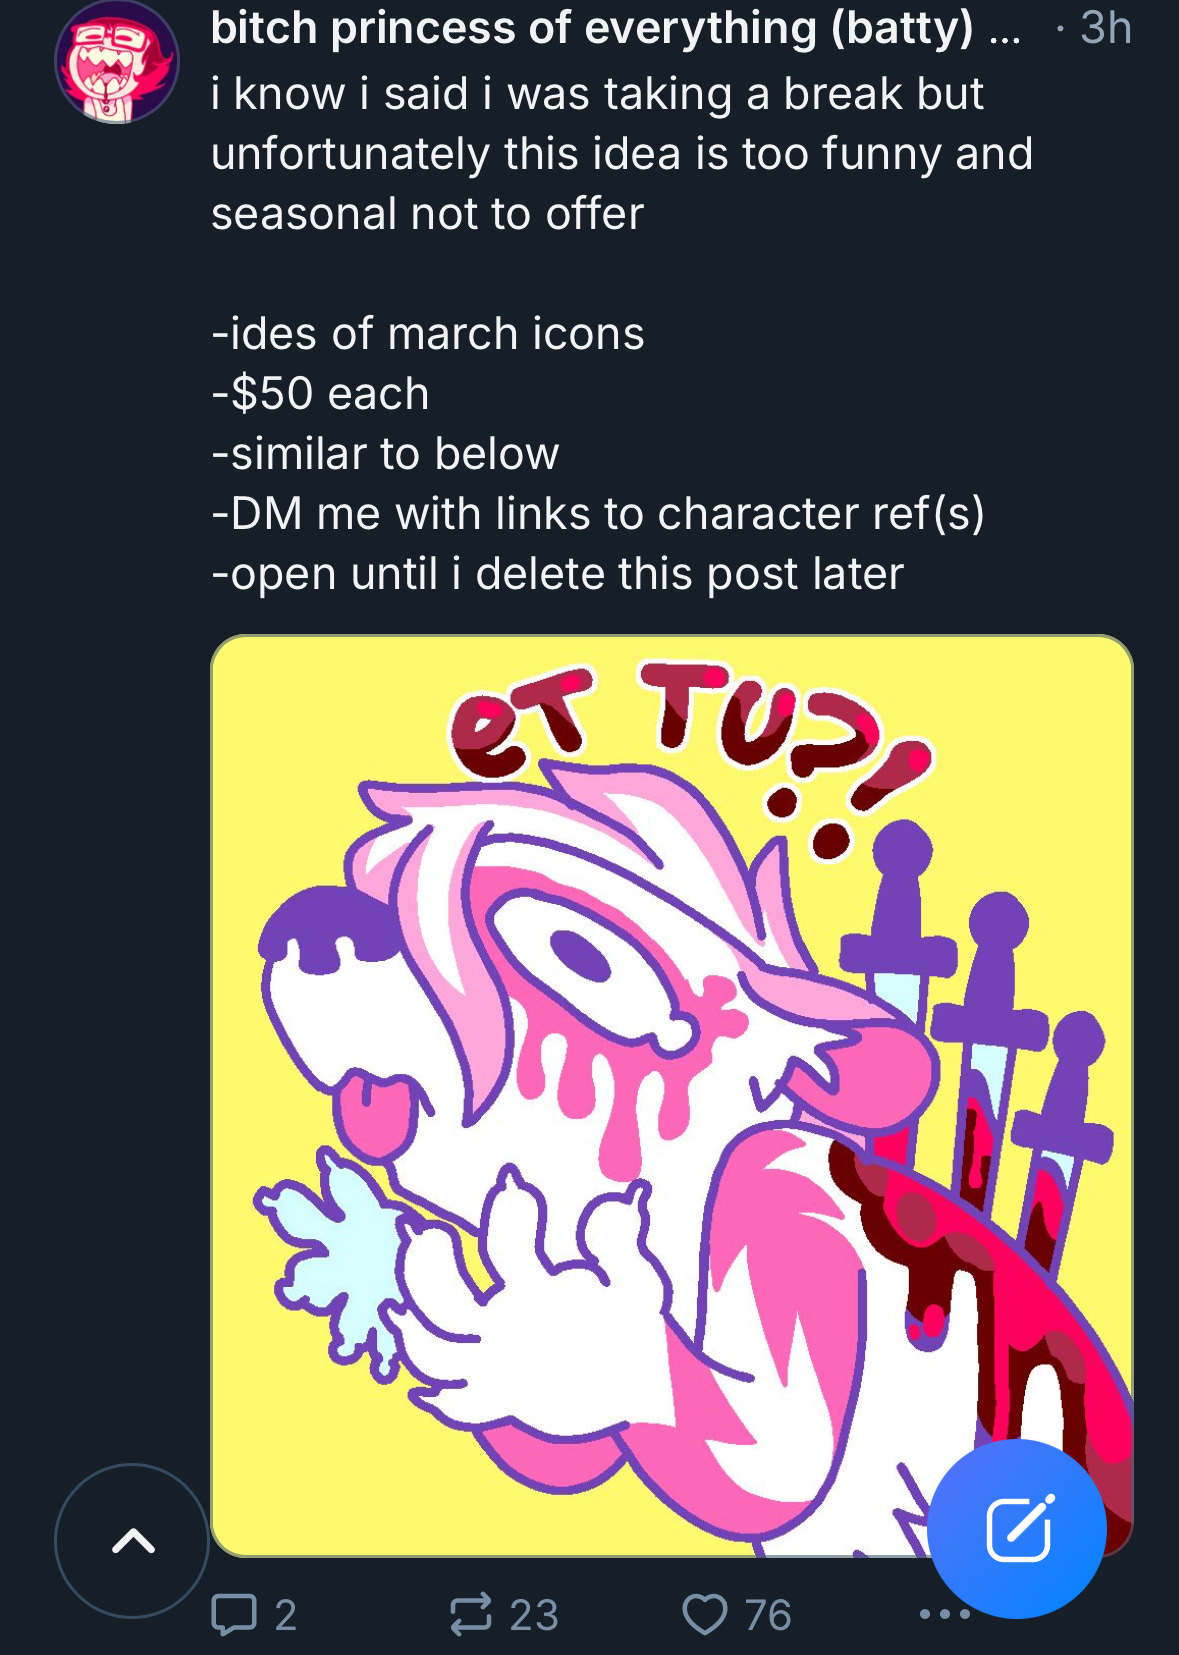Tap the 3h timestamp

click(x=1106, y=28)
